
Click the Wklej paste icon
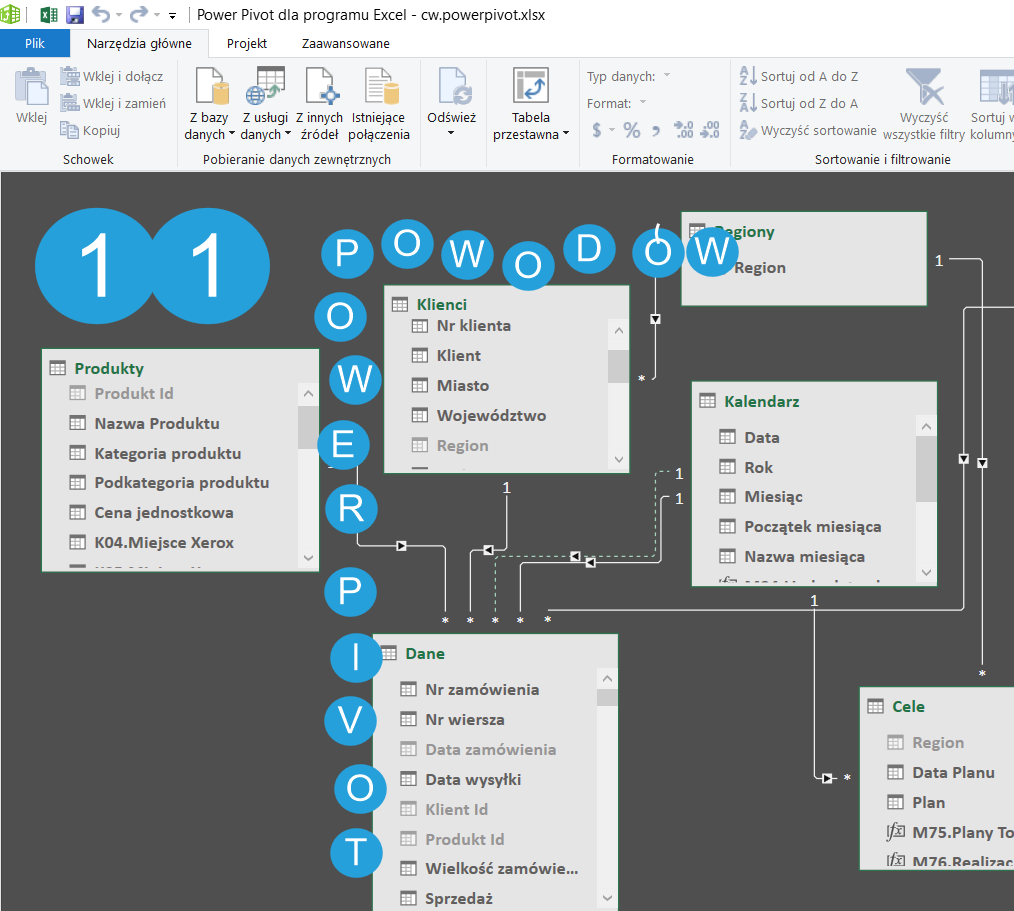[x=31, y=88]
